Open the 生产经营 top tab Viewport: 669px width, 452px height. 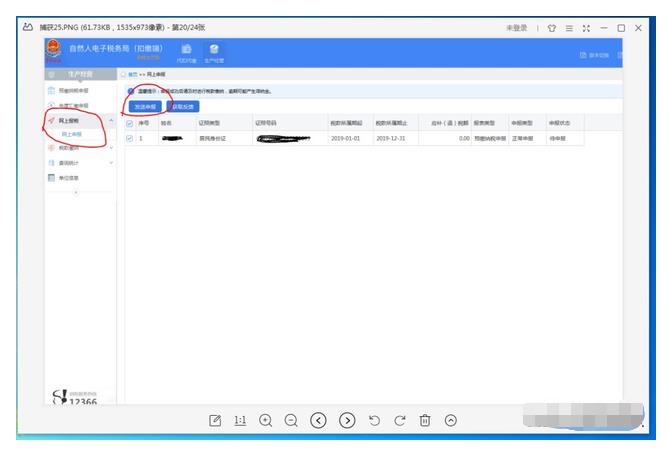point(213,52)
